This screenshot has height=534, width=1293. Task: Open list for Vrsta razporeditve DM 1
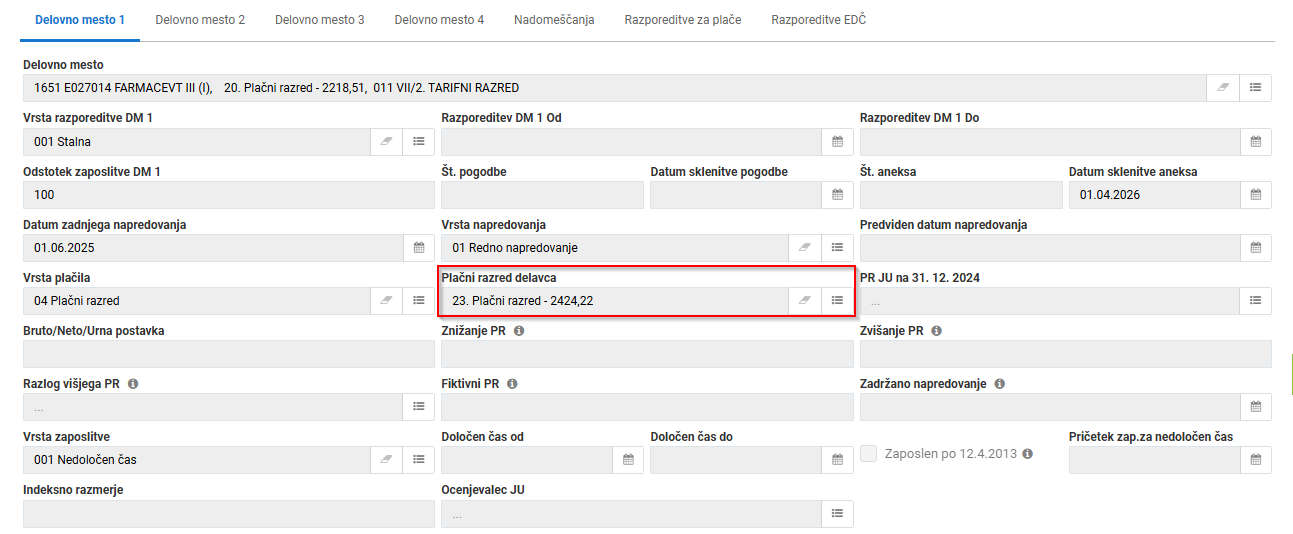[419, 142]
